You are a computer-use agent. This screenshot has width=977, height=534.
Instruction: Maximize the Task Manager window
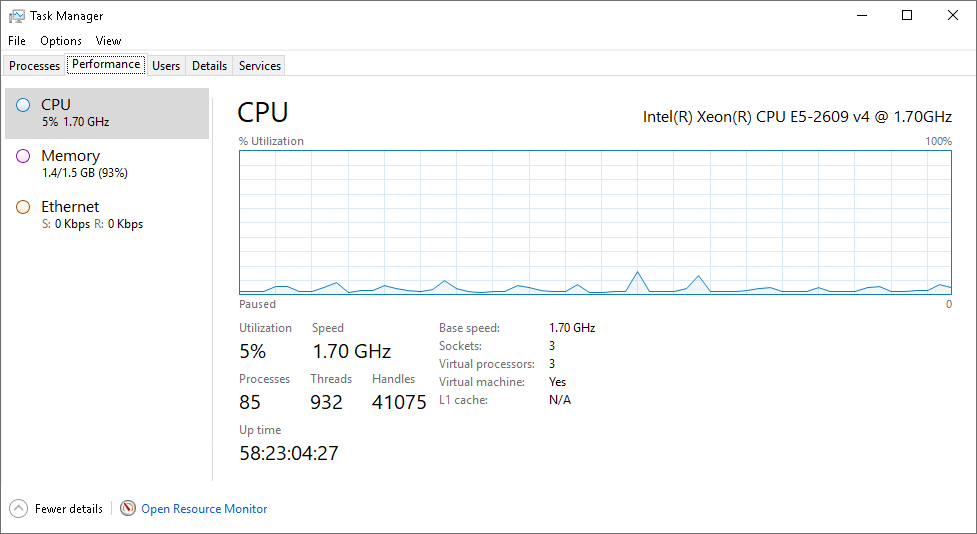pos(907,16)
